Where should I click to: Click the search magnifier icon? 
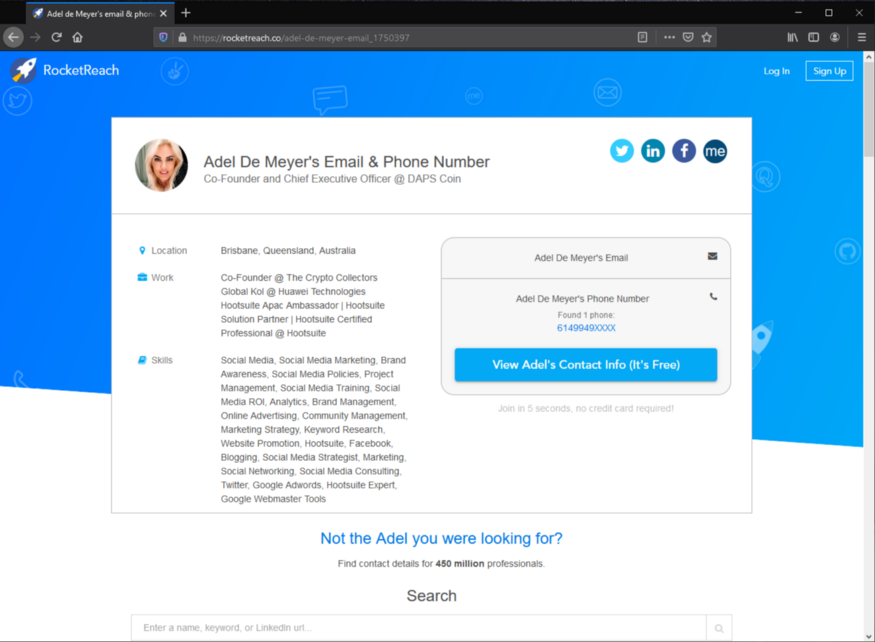click(719, 628)
